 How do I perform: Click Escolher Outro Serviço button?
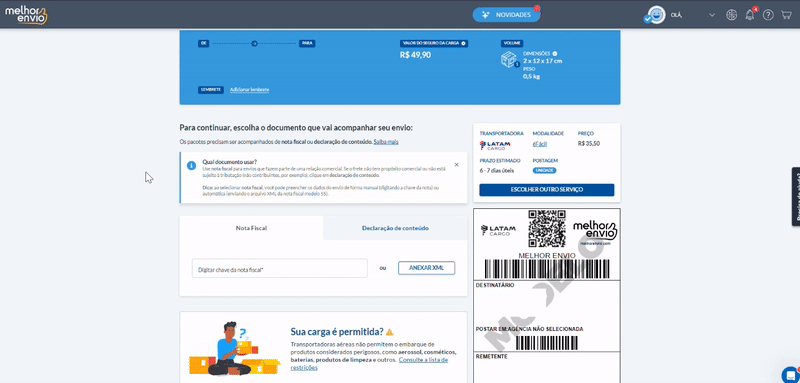click(546, 190)
